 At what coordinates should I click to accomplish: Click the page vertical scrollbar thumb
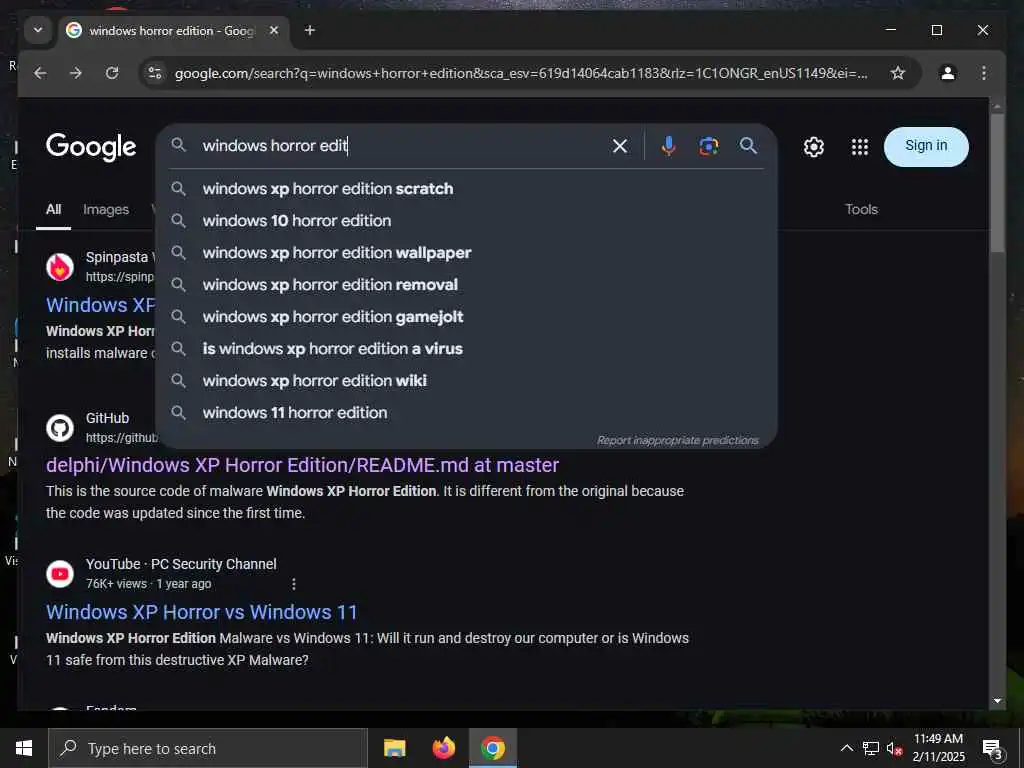(997, 184)
